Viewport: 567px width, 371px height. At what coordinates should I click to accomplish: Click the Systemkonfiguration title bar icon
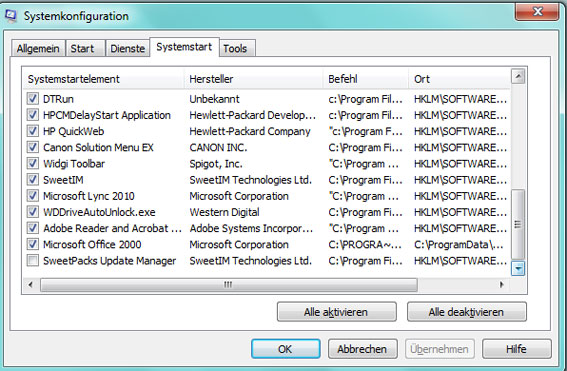[10, 16]
